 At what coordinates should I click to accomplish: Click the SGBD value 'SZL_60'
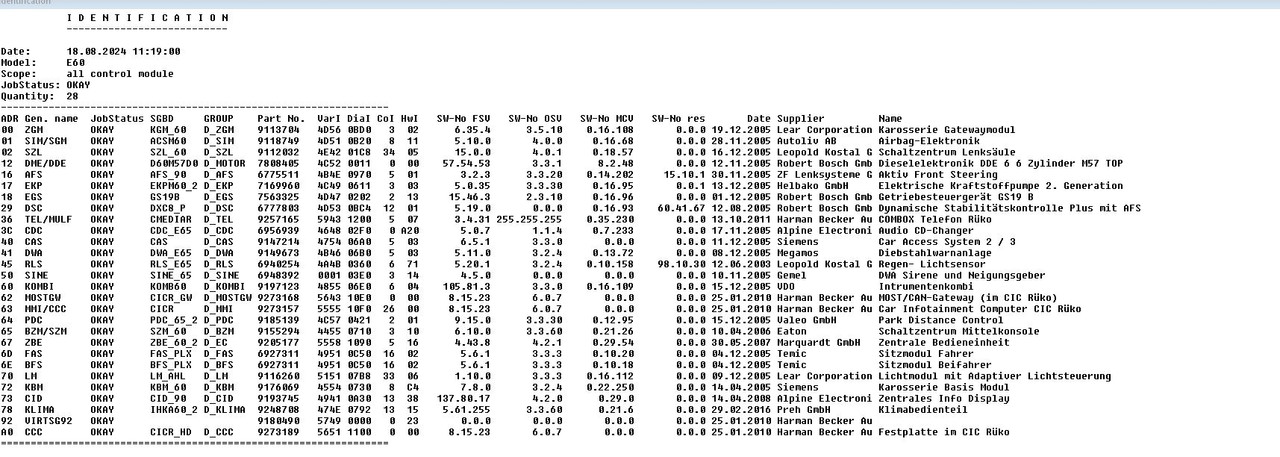[x=168, y=152]
